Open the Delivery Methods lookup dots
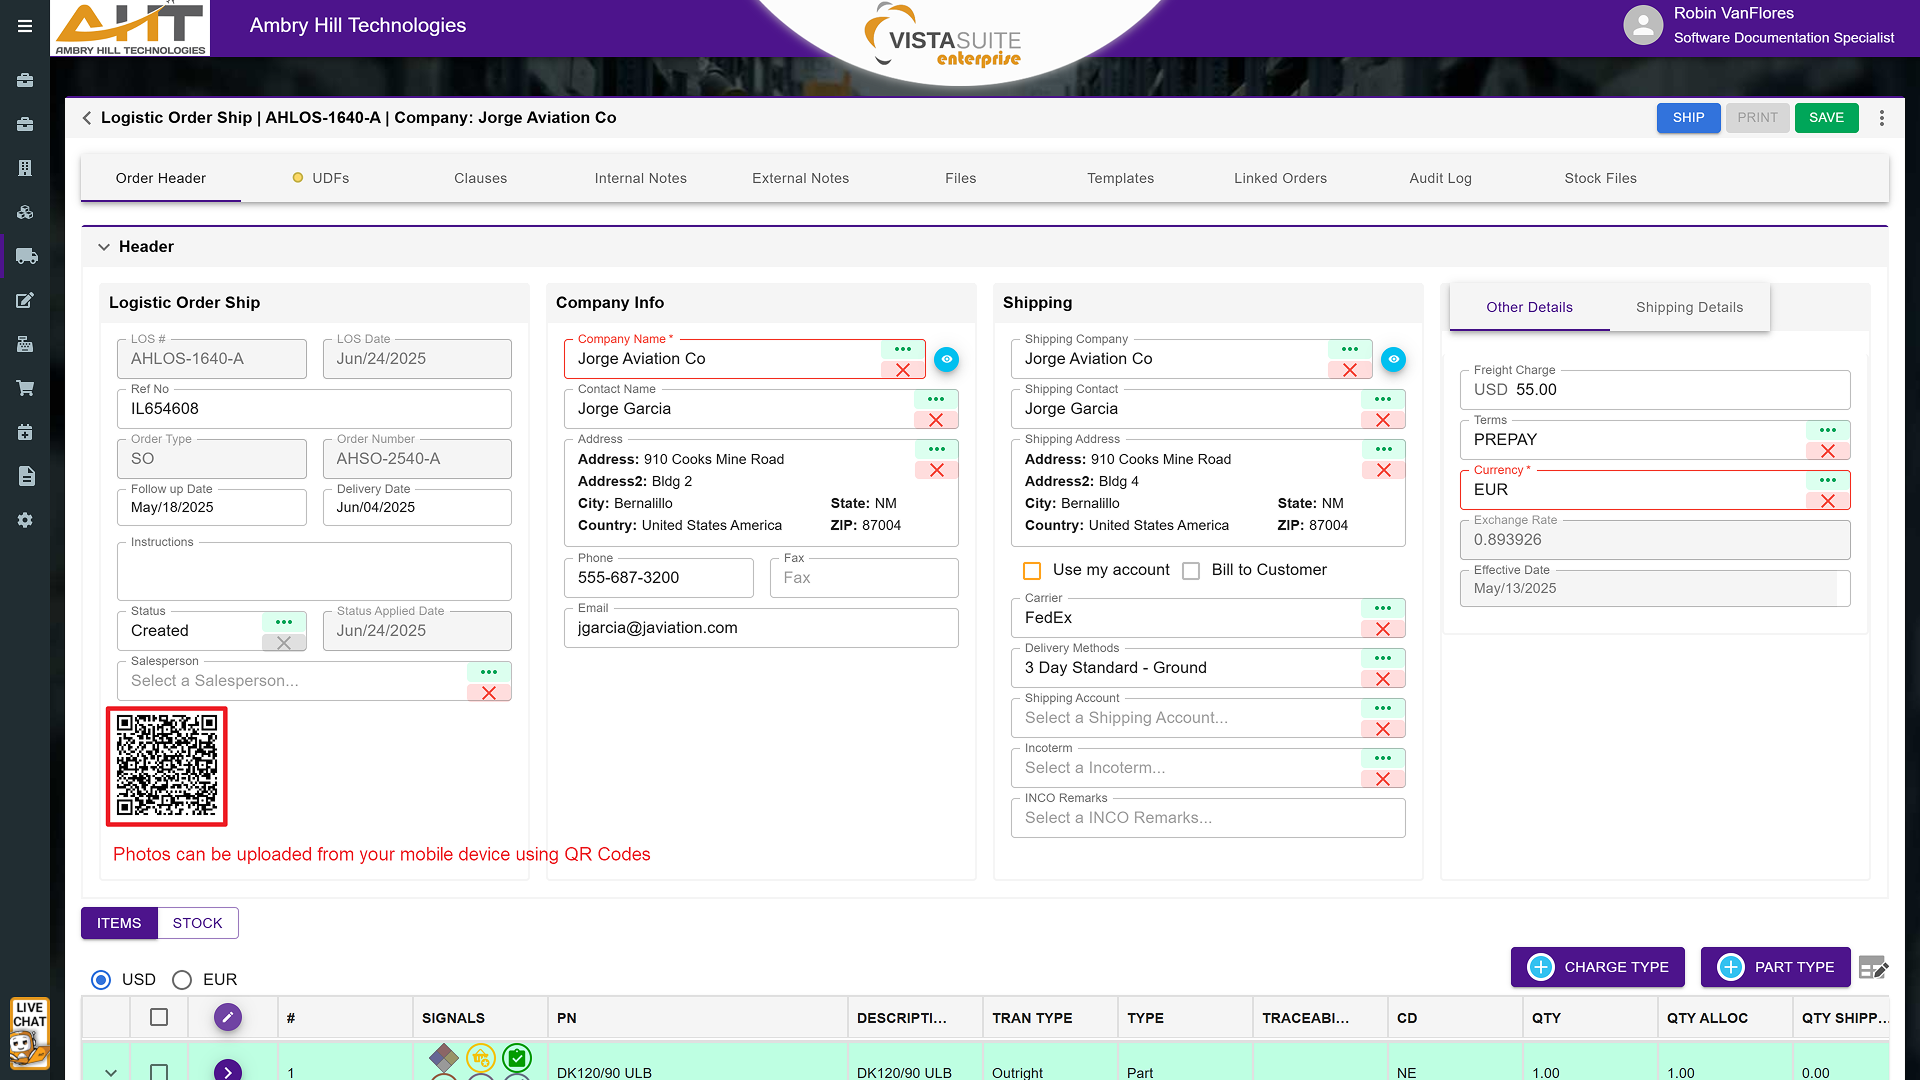Viewport: 1920px width, 1080px height. (x=1383, y=658)
